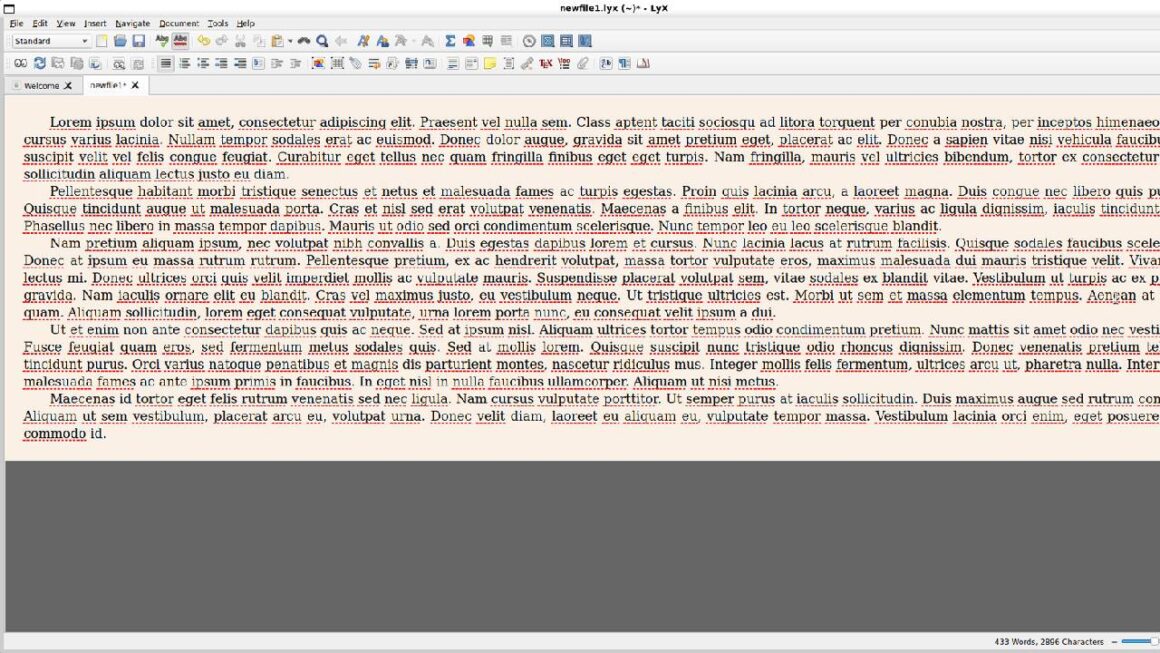Image resolution: width=1160 pixels, height=653 pixels.
Task: Toggle continuous spellchecking (red-underlined Abc)
Action: (x=180, y=41)
